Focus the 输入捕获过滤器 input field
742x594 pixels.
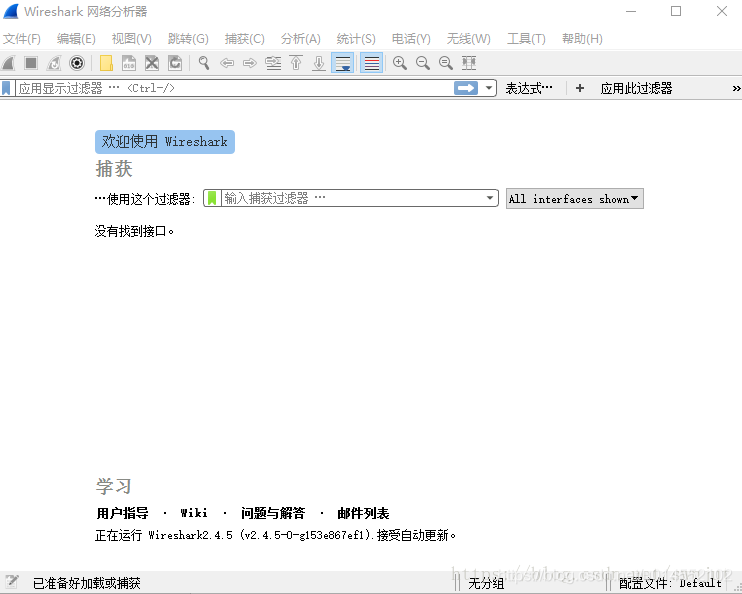pos(353,198)
